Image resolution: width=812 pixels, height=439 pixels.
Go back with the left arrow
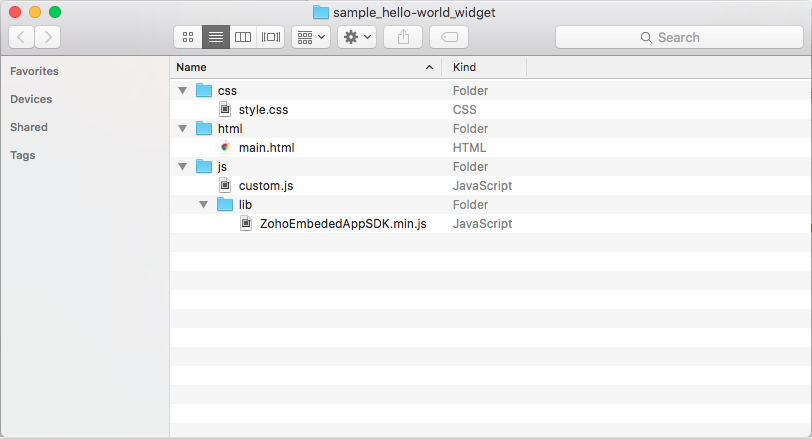(22, 37)
